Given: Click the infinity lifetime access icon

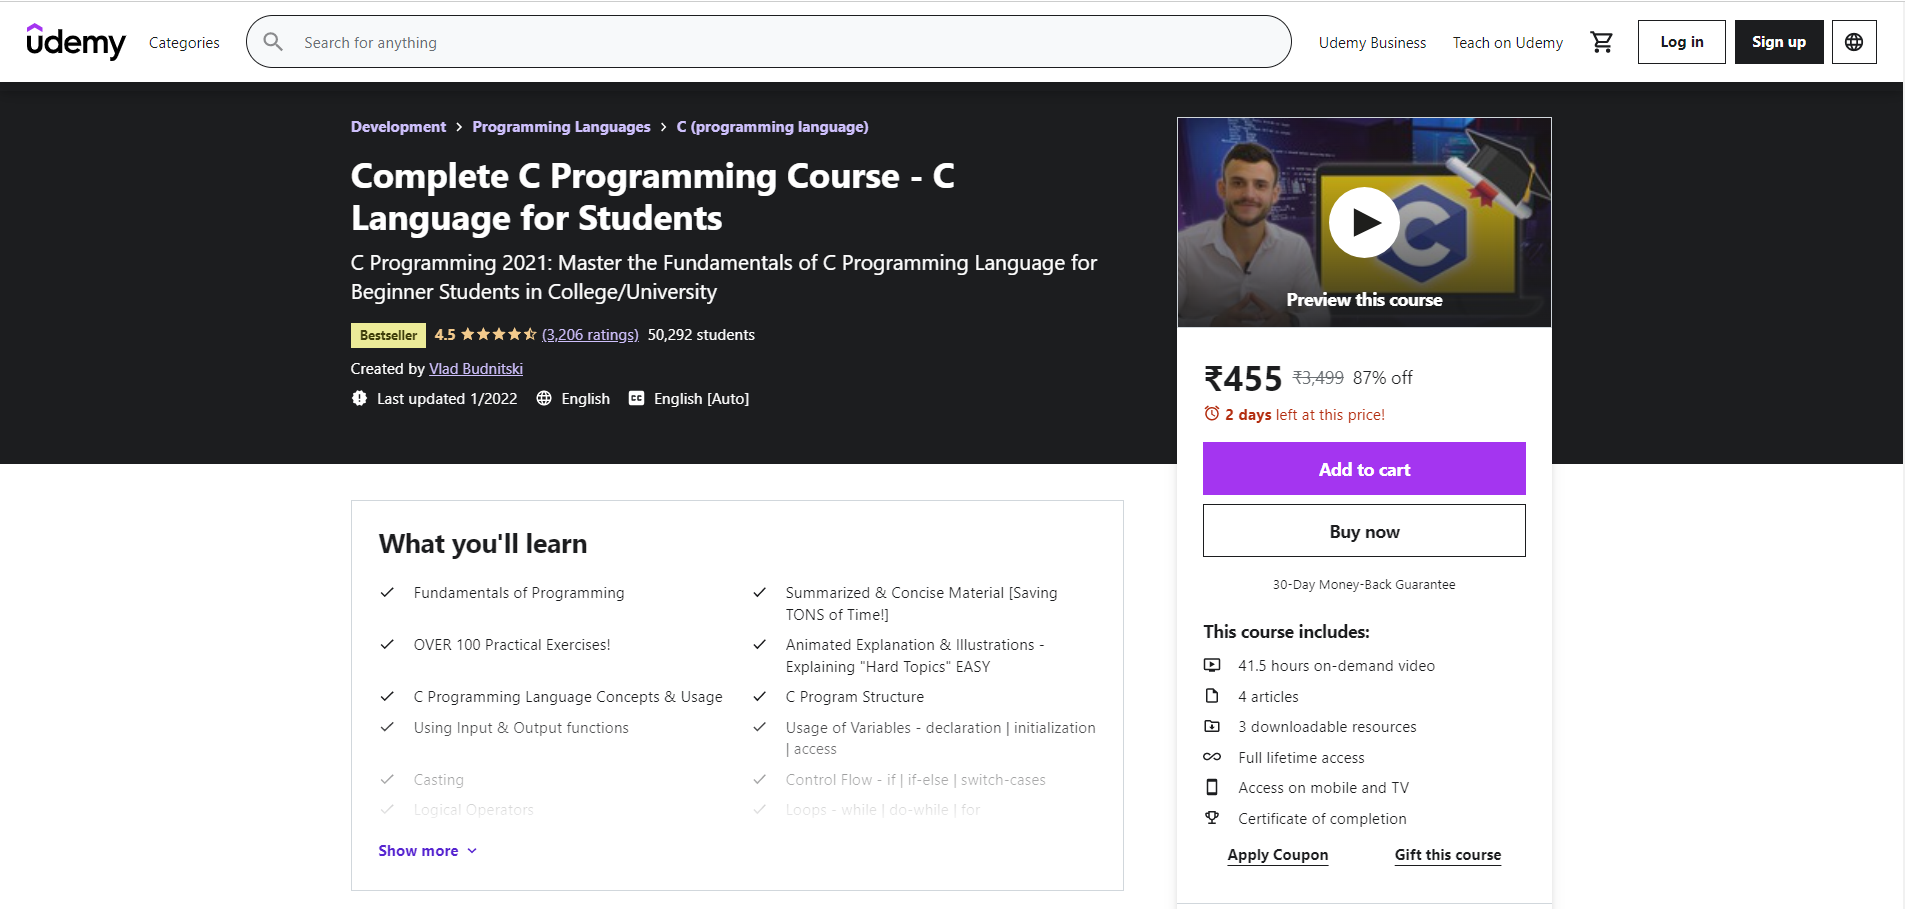Looking at the screenshot, I should (x=1212, y=757).
